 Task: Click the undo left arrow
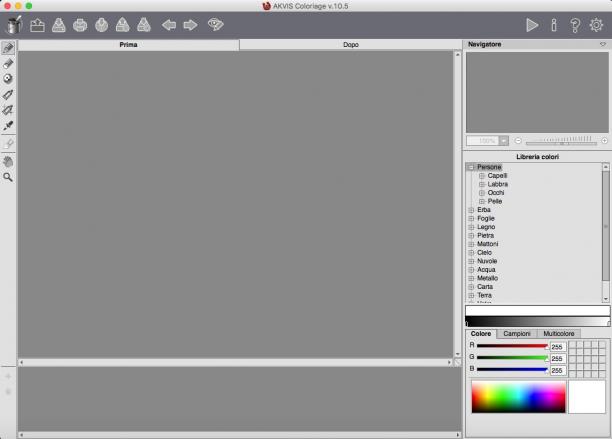(x=169, y=25)
